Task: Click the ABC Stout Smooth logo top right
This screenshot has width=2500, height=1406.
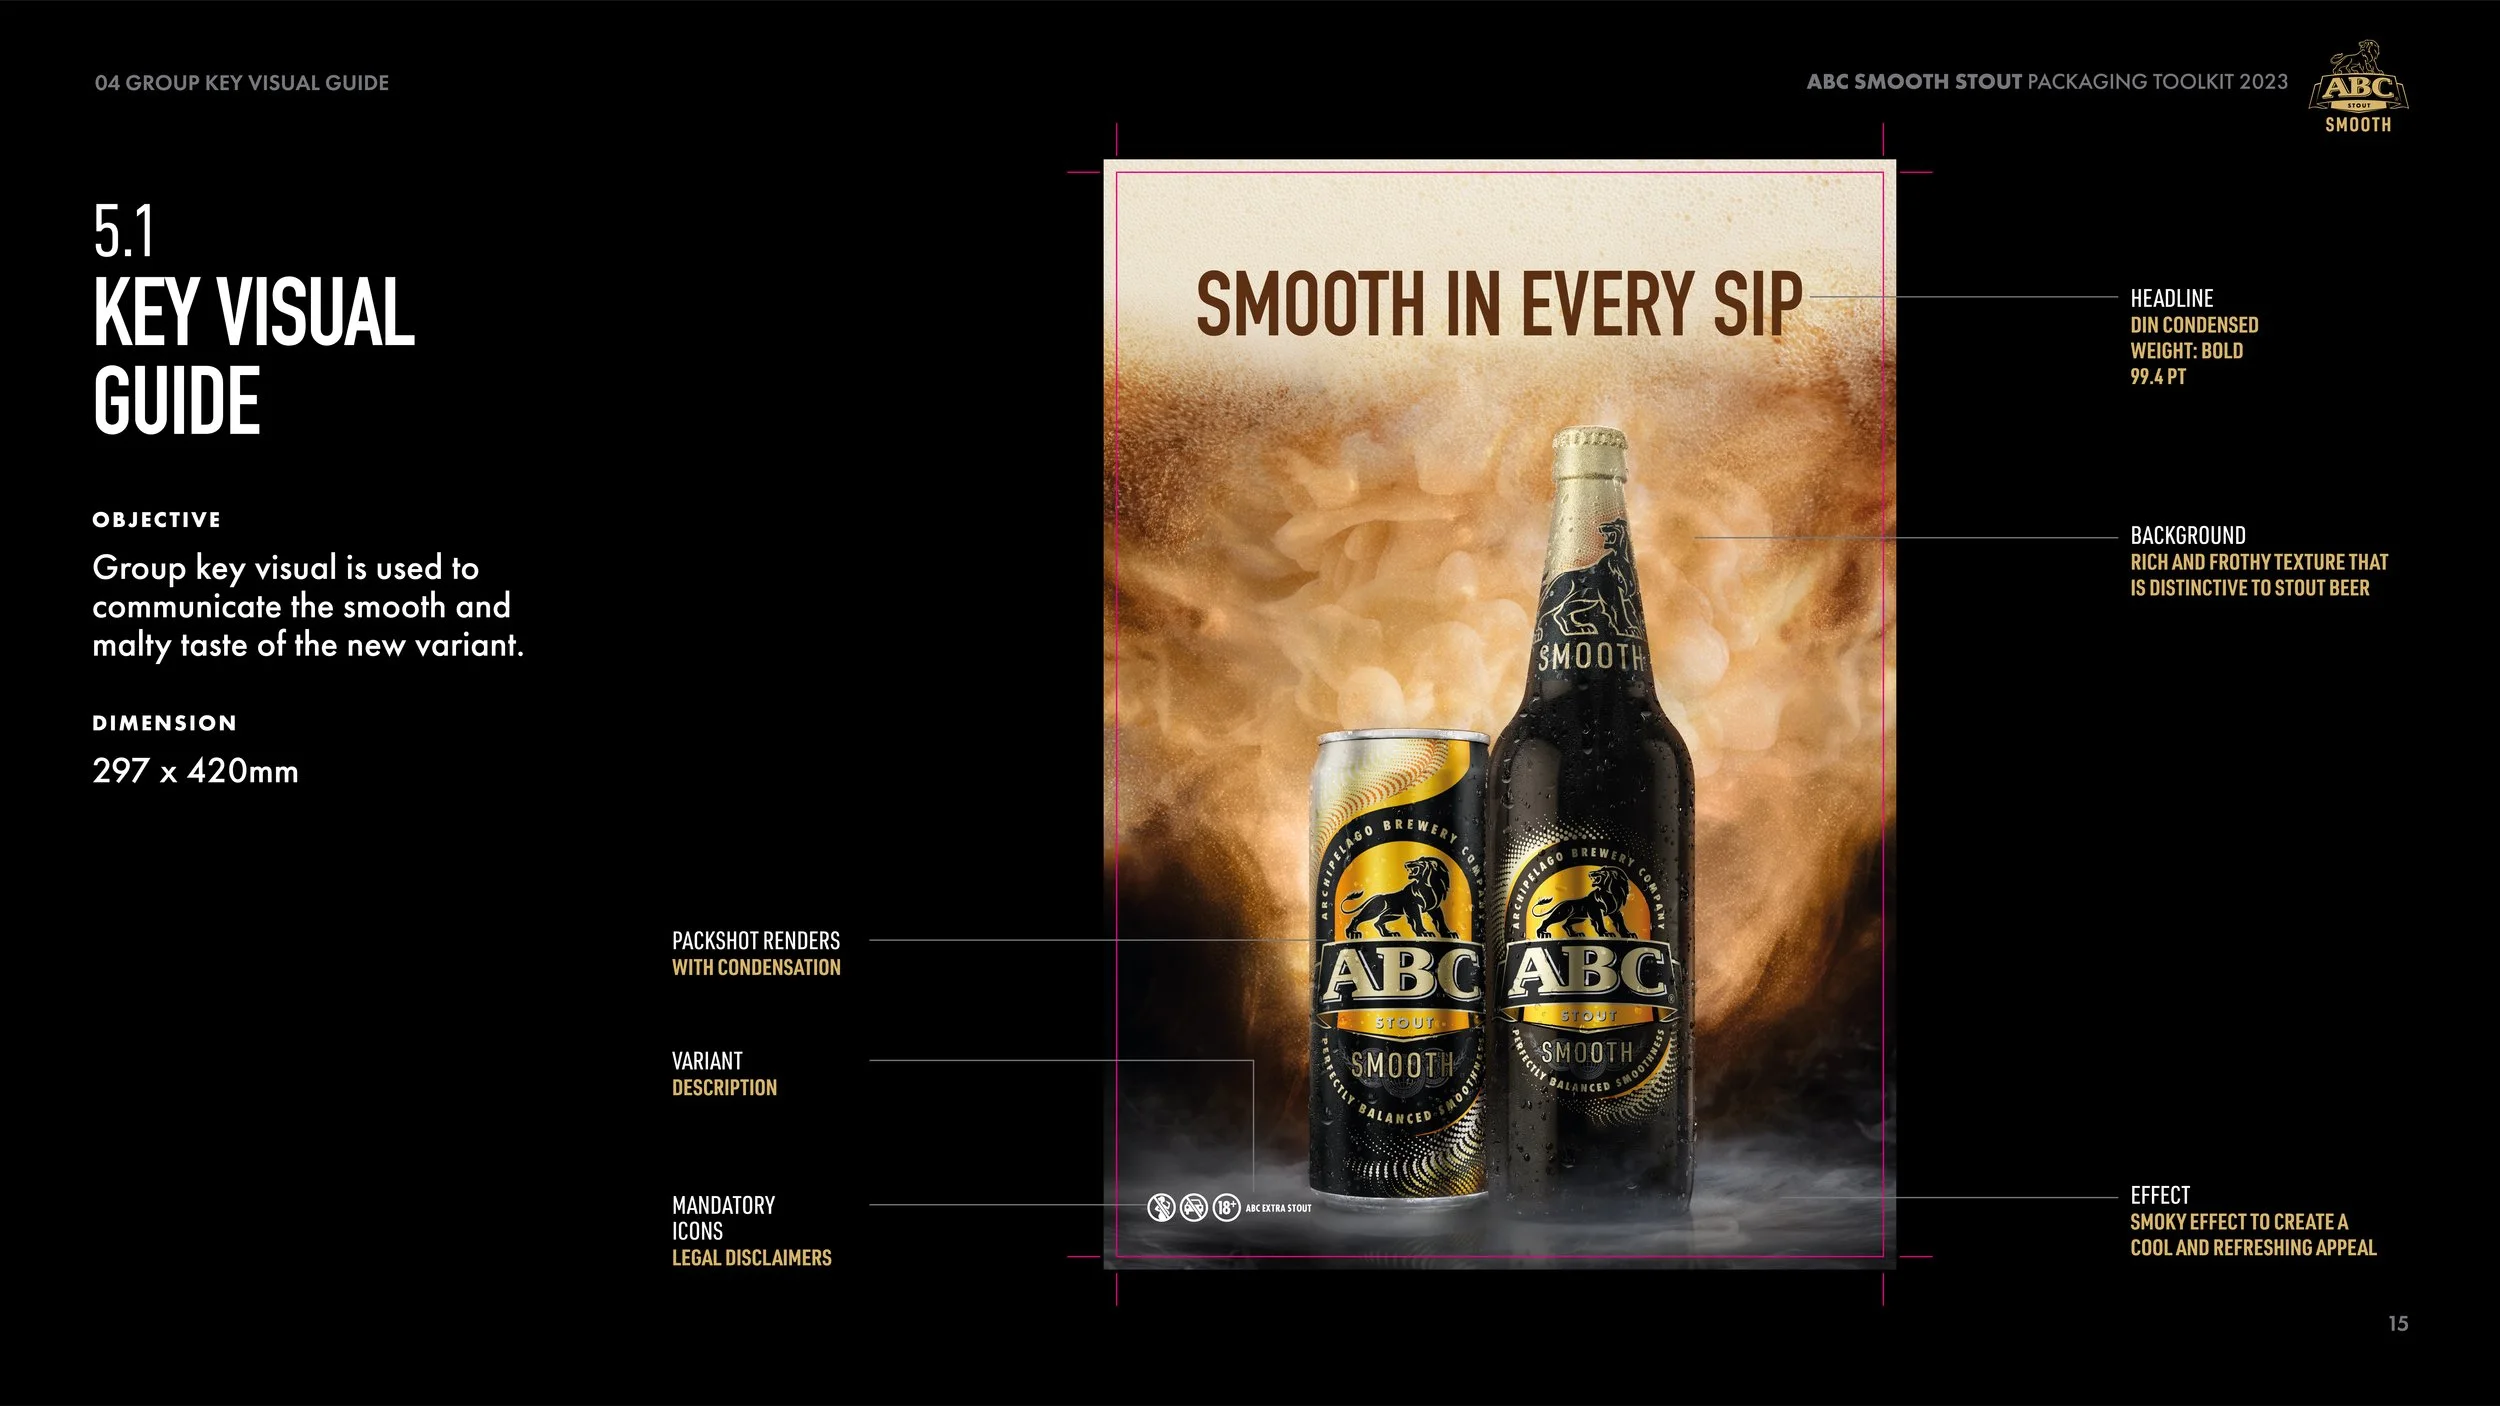Action: (x=2358, y=88)
